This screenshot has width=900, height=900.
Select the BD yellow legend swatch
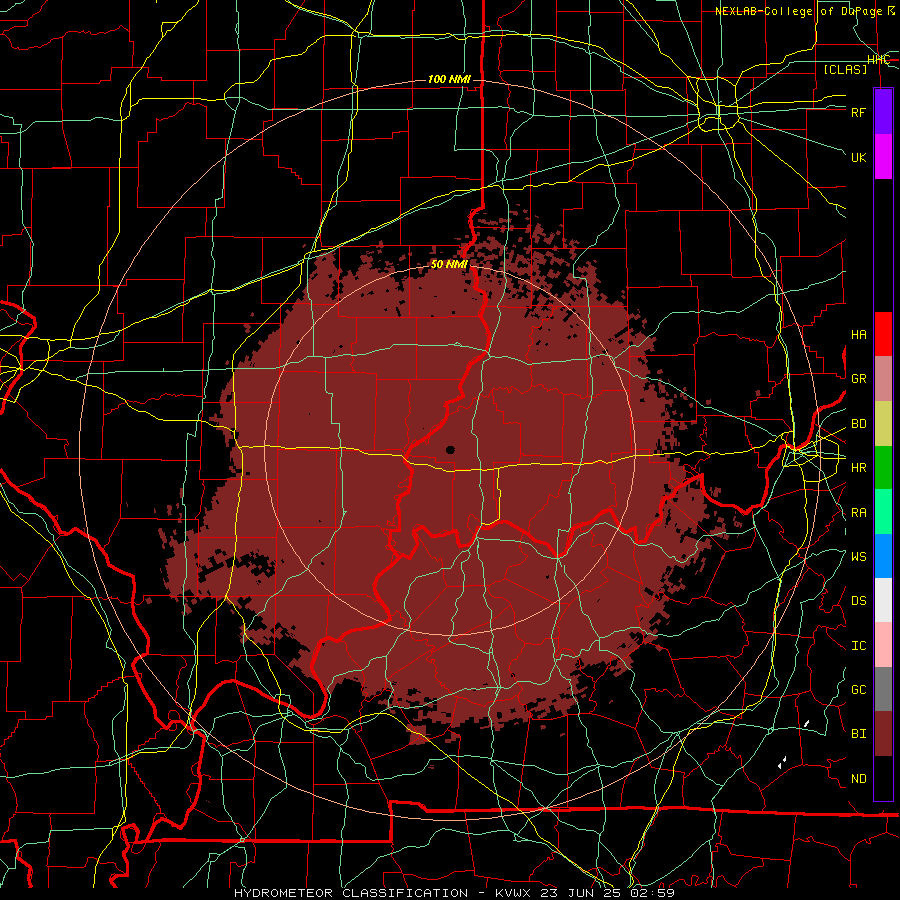coord(883,424)
